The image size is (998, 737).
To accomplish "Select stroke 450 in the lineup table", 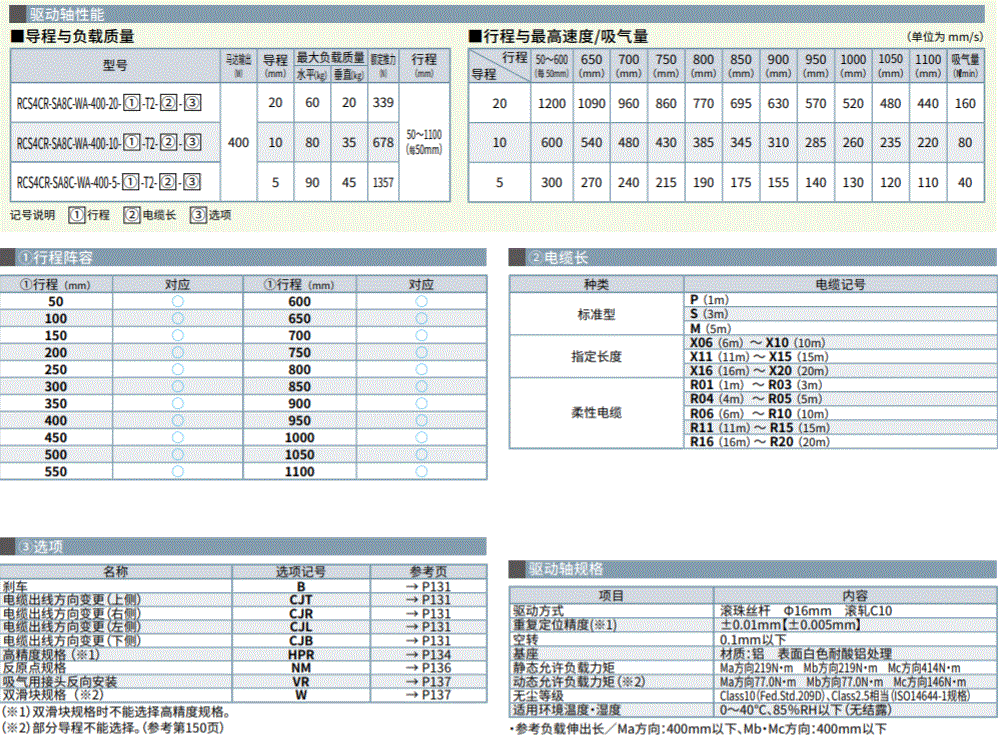I will click(56, 438).
